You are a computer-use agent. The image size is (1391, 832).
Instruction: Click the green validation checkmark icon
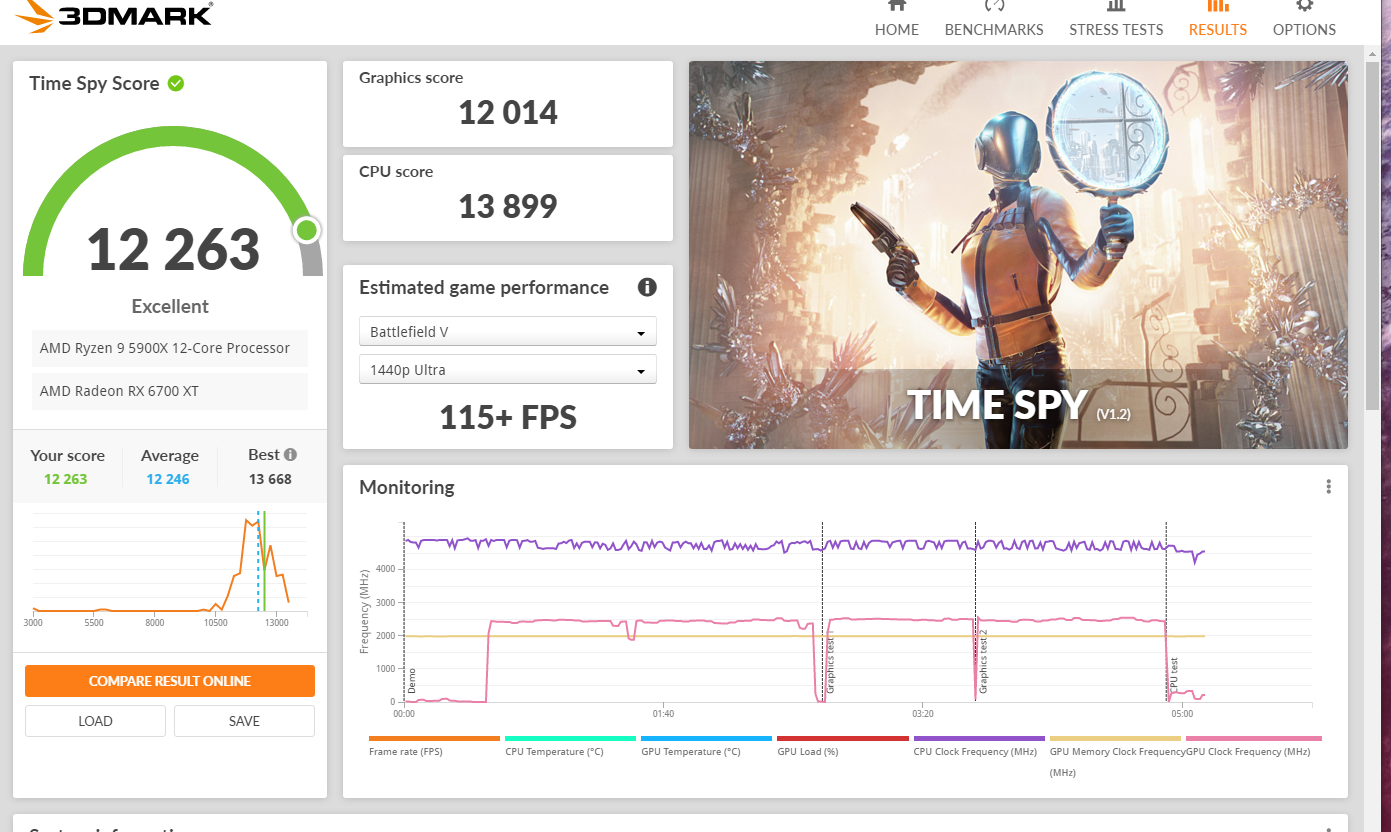176,83
